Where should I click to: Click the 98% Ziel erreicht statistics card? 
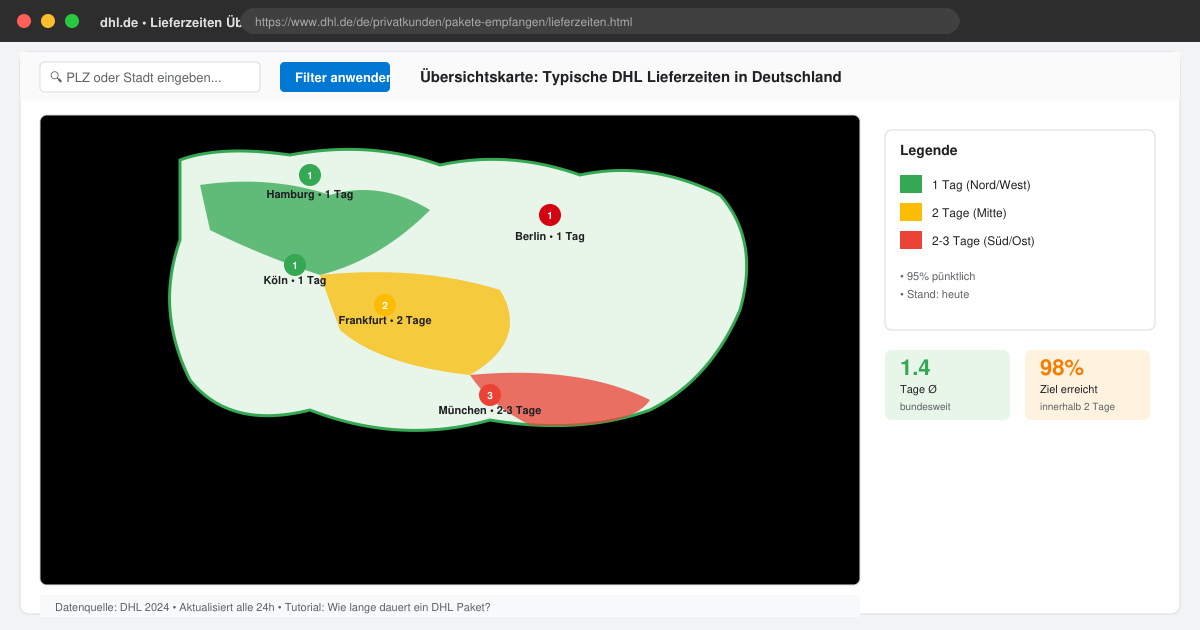(1087, 385)
